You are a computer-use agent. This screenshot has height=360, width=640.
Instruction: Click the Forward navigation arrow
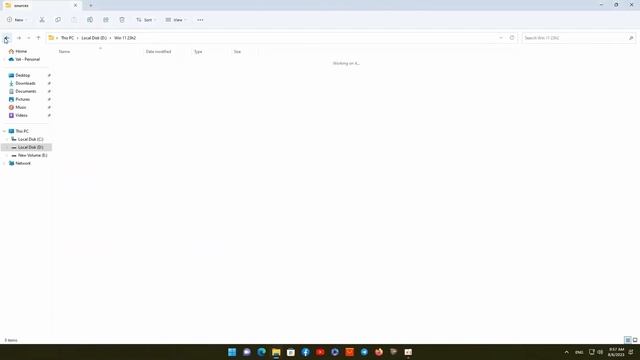click(19, 38)
